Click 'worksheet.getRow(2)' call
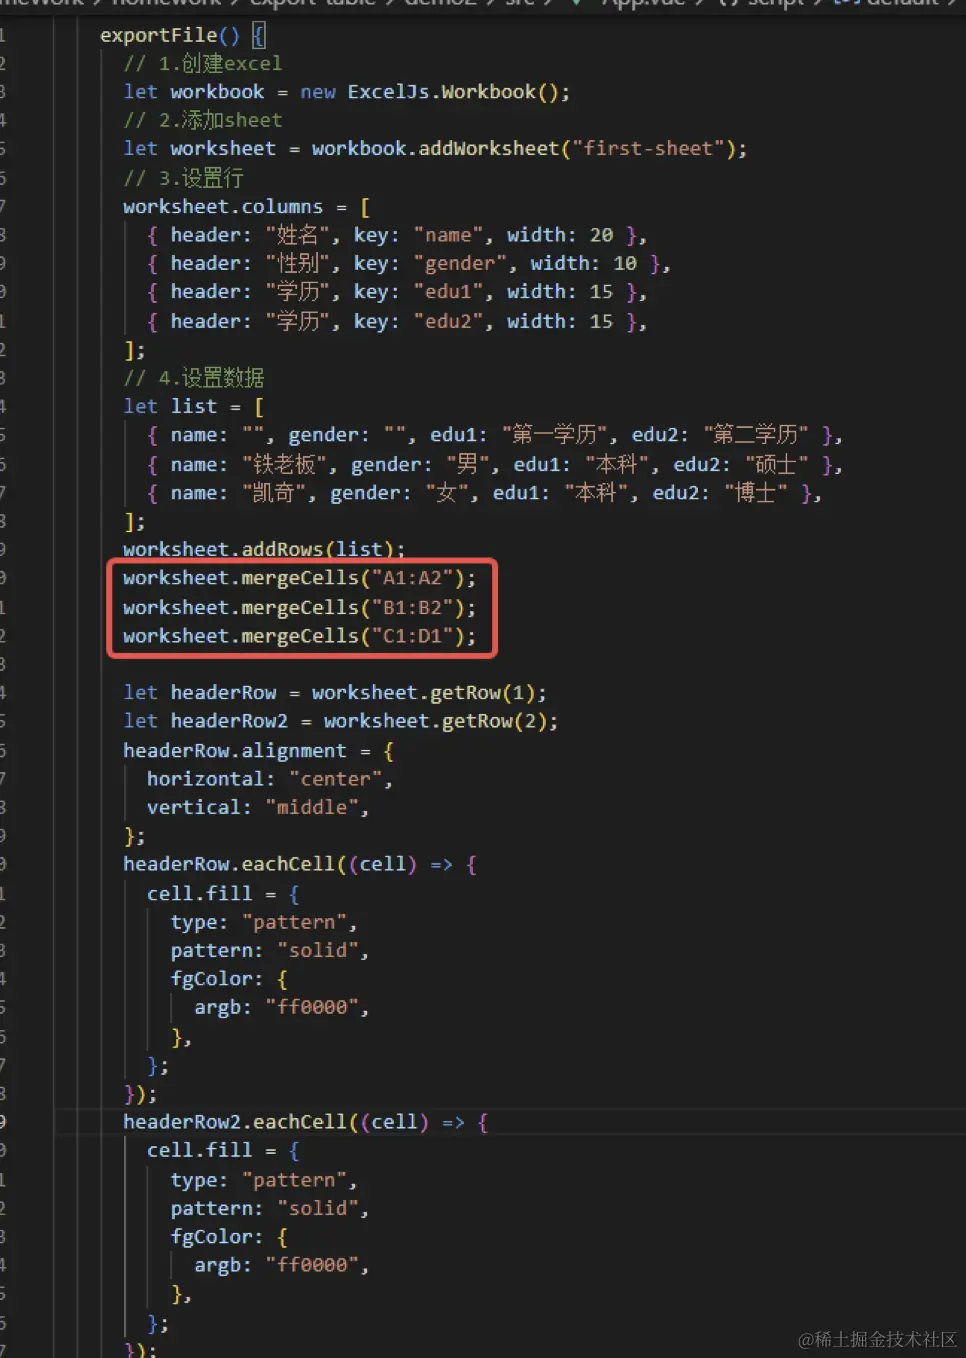Image resolution: width=966 pixels, height=1358 pixels. [436, 721]
